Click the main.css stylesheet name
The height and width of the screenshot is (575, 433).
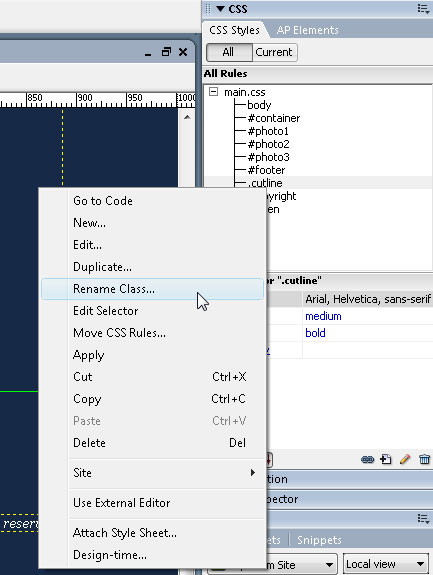(245, 92)
